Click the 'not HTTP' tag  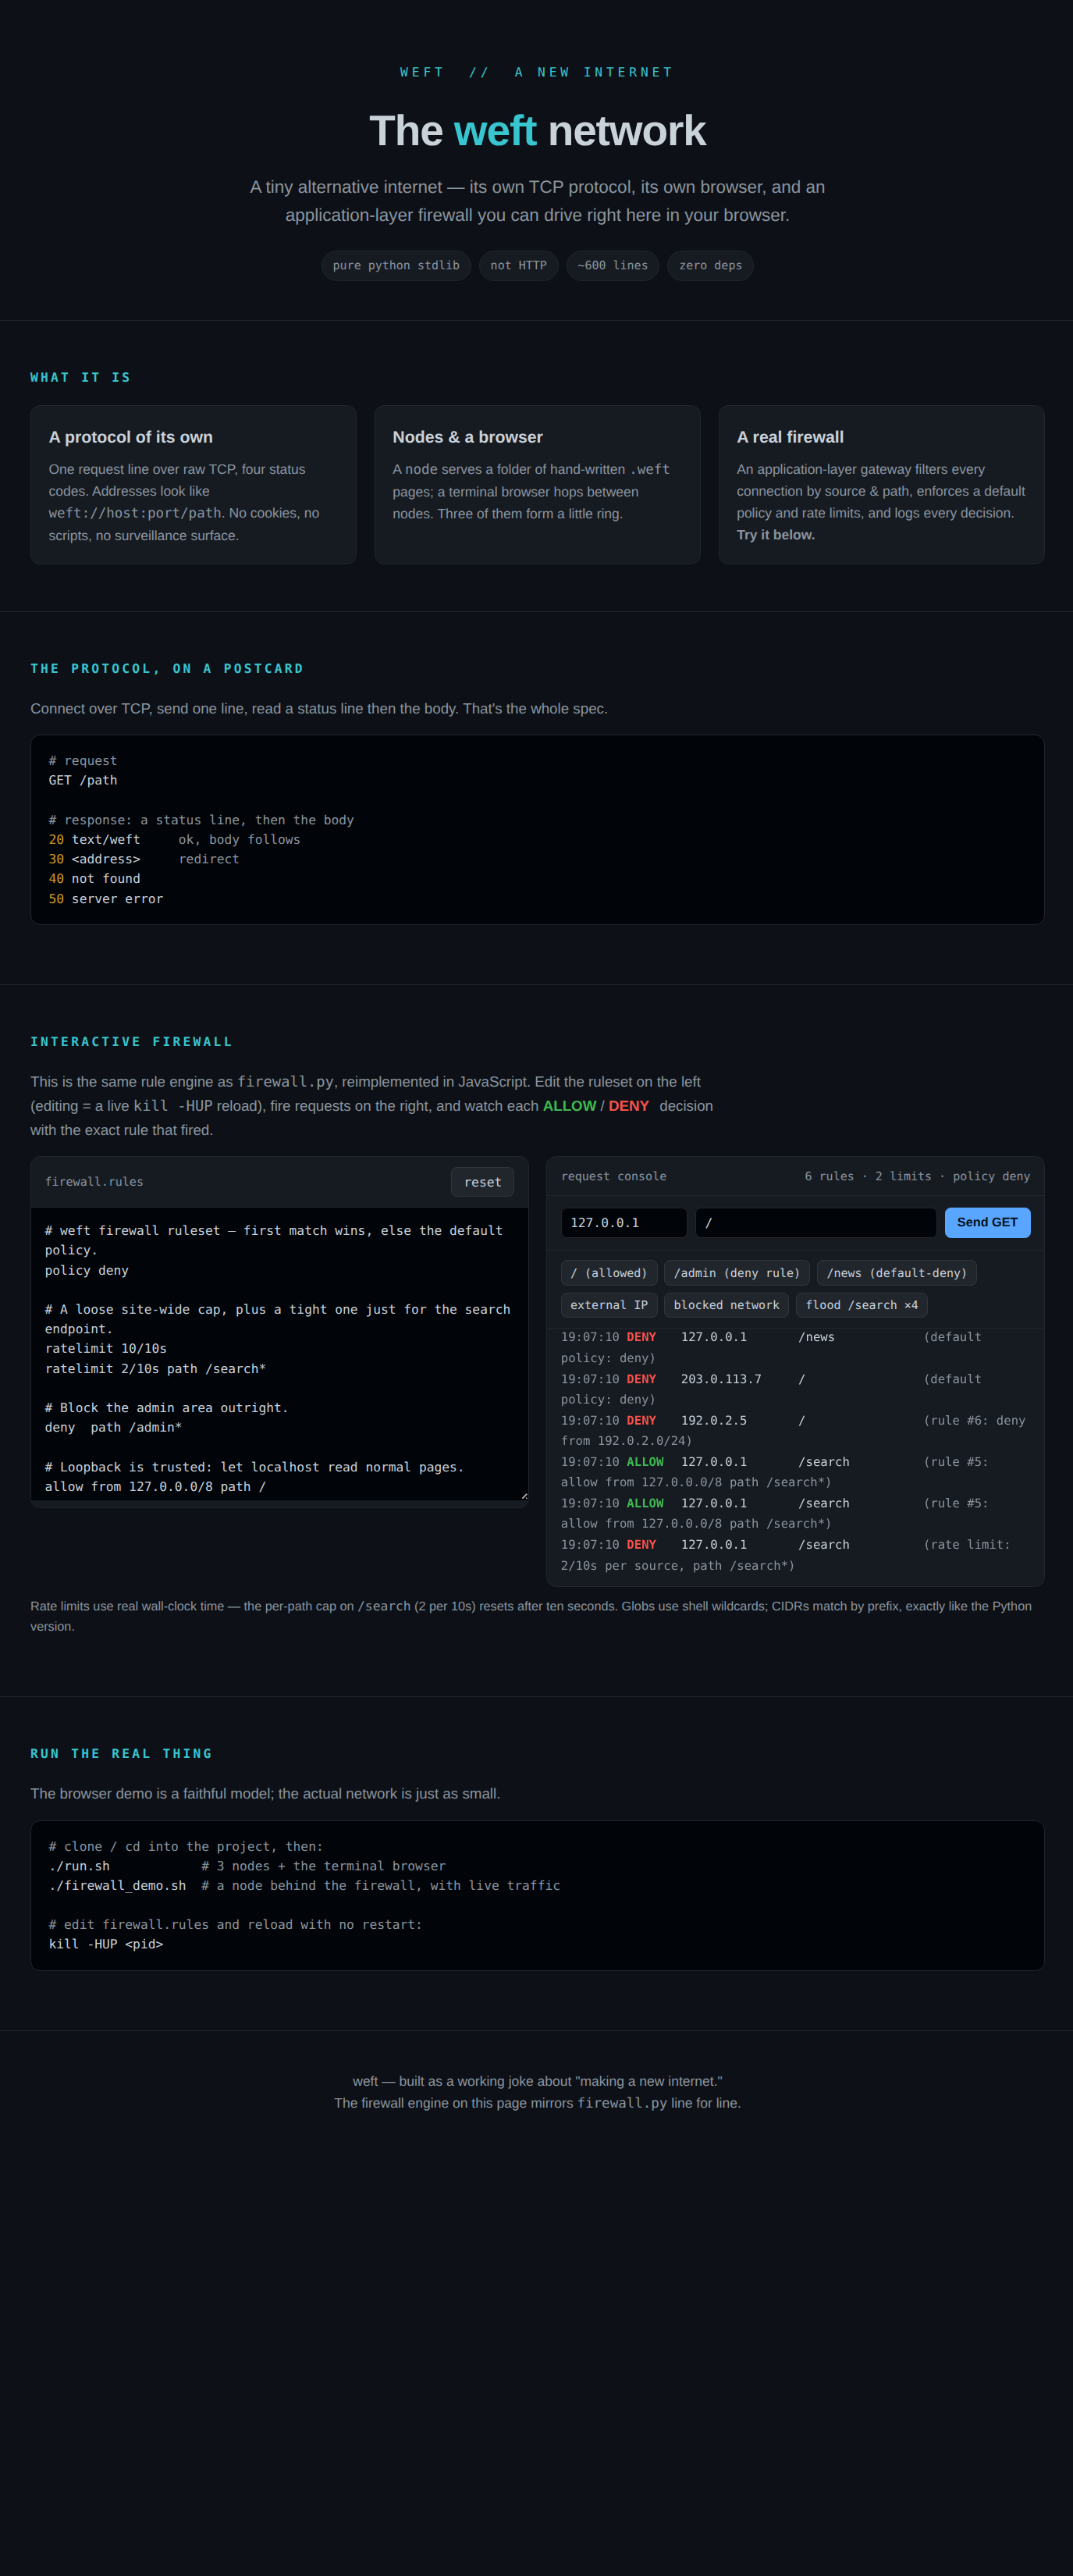point(518,266)
